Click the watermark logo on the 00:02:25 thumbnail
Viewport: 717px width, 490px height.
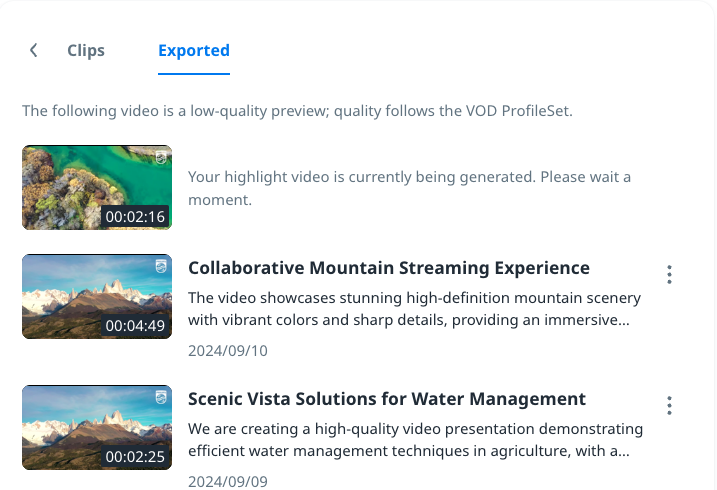click(x=160, y=397)
